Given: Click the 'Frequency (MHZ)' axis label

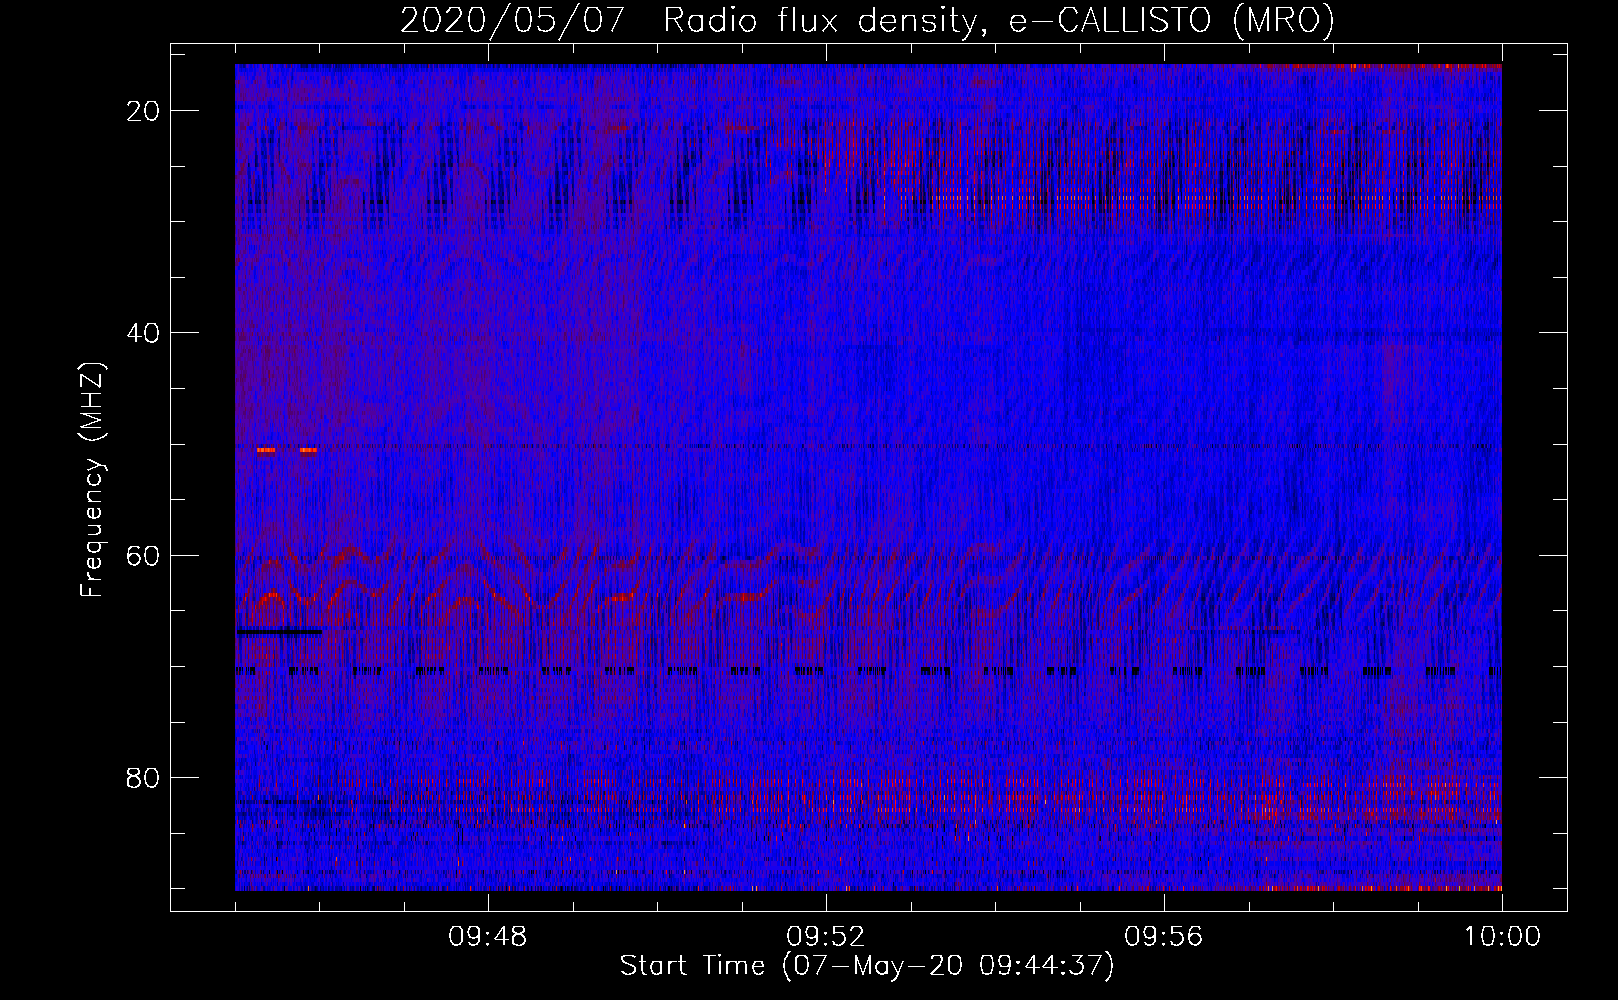Looking at the screenshot, I should point(92,480).
